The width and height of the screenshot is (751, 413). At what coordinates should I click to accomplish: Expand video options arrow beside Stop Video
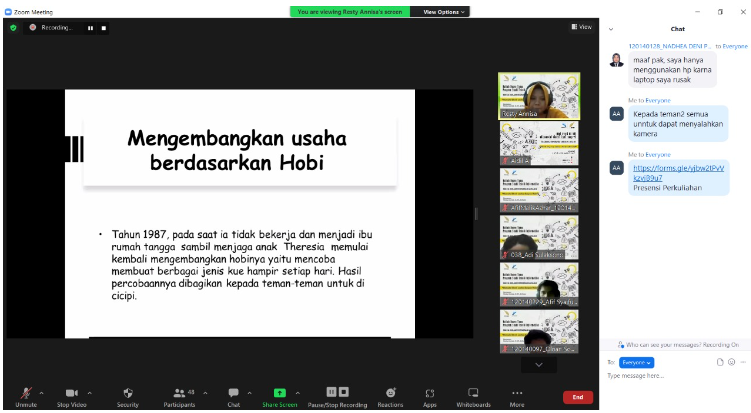90,391
